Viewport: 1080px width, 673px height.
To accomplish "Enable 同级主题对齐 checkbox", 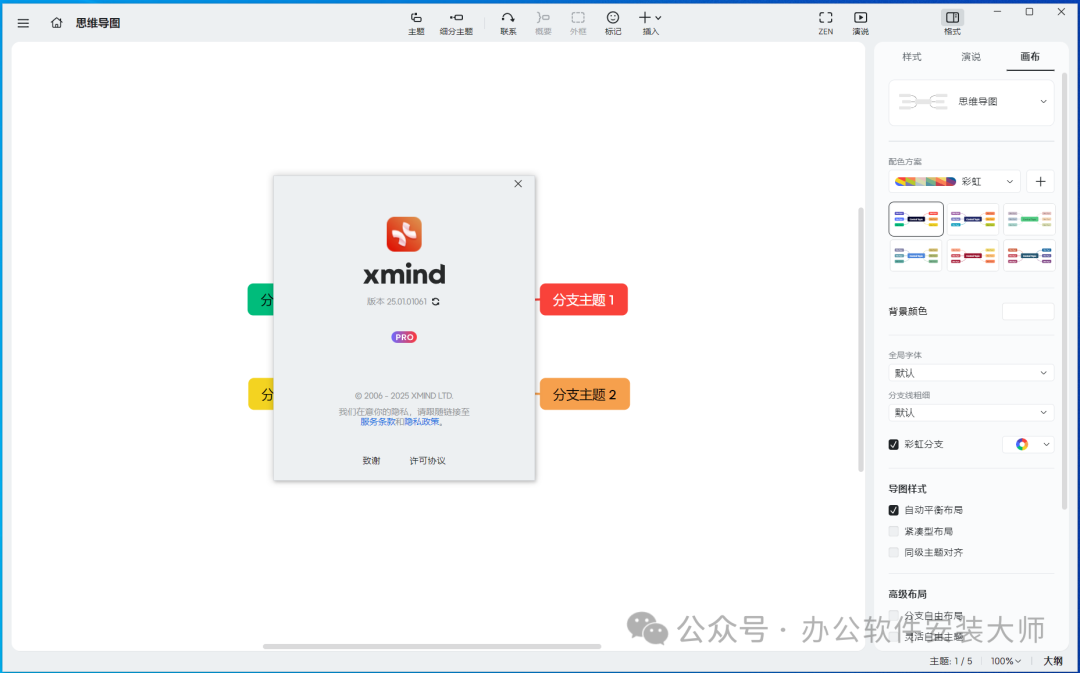I will tap(893, 552).
